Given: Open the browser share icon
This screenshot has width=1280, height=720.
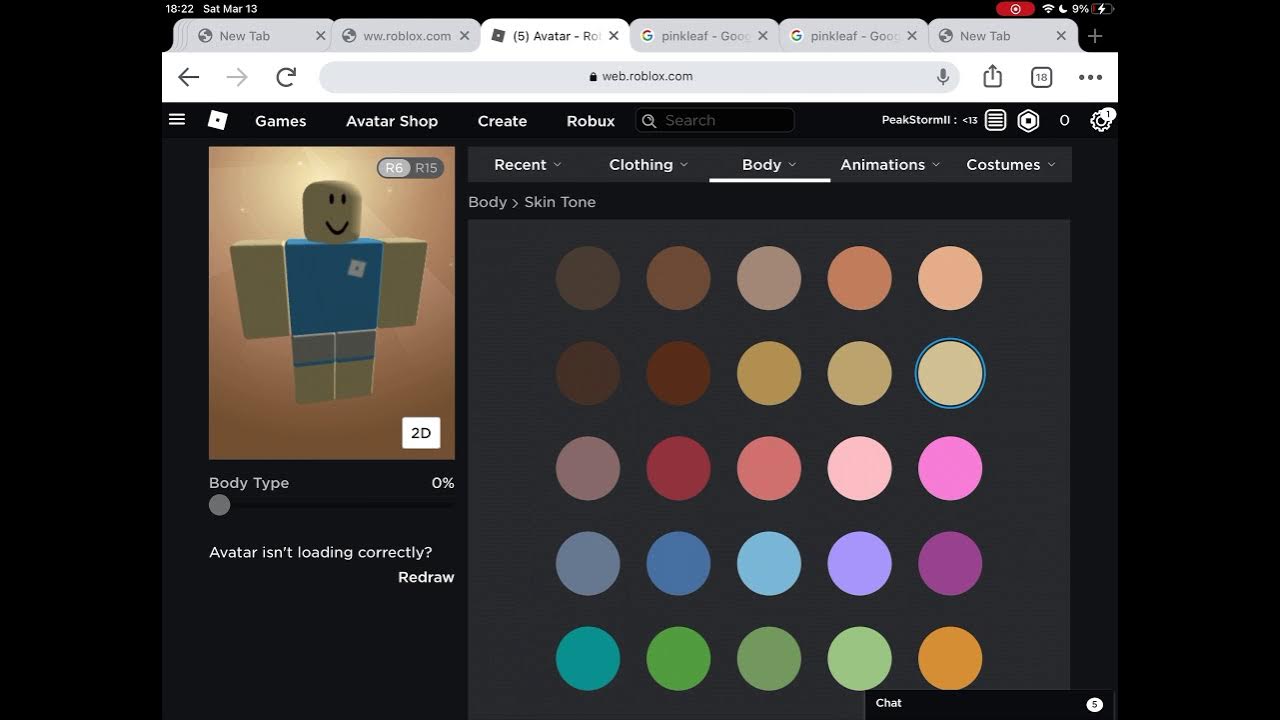Looking at the screenshot, I should [992, 76].
